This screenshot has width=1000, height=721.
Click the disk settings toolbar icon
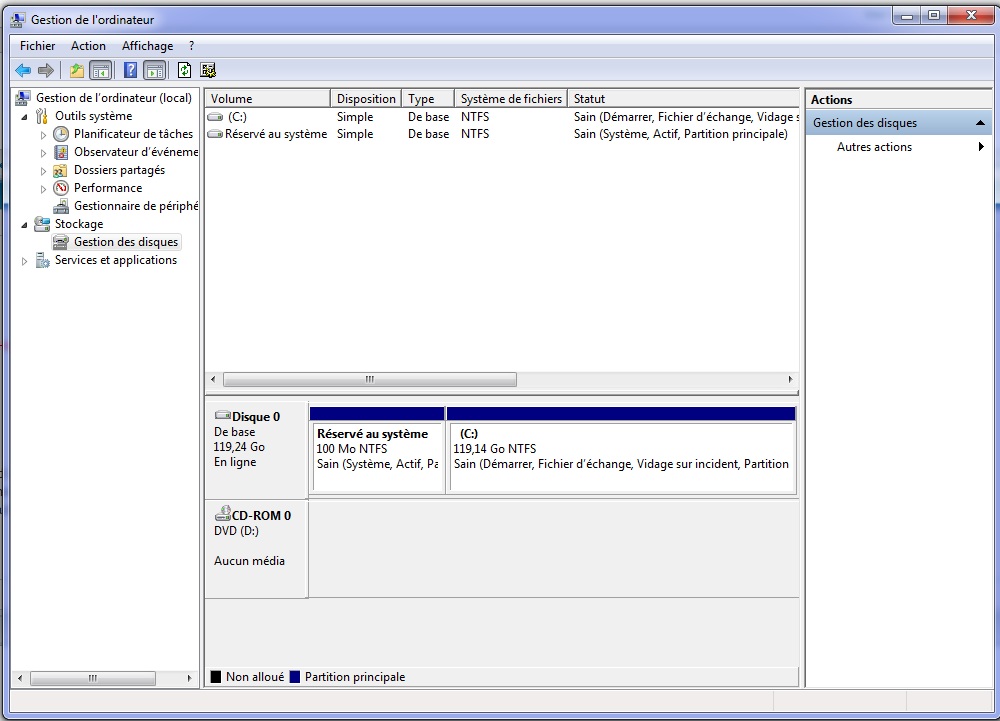[x=208, y=70]
